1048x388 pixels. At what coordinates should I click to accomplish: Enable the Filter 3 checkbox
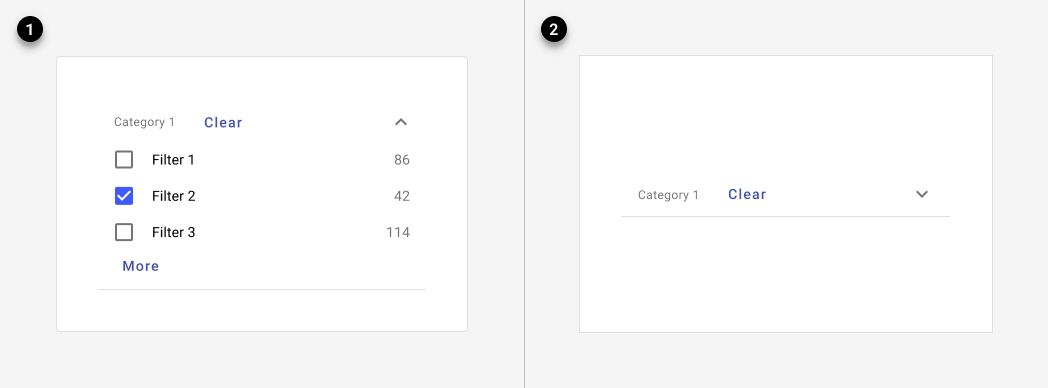click(x=124, y=232)
